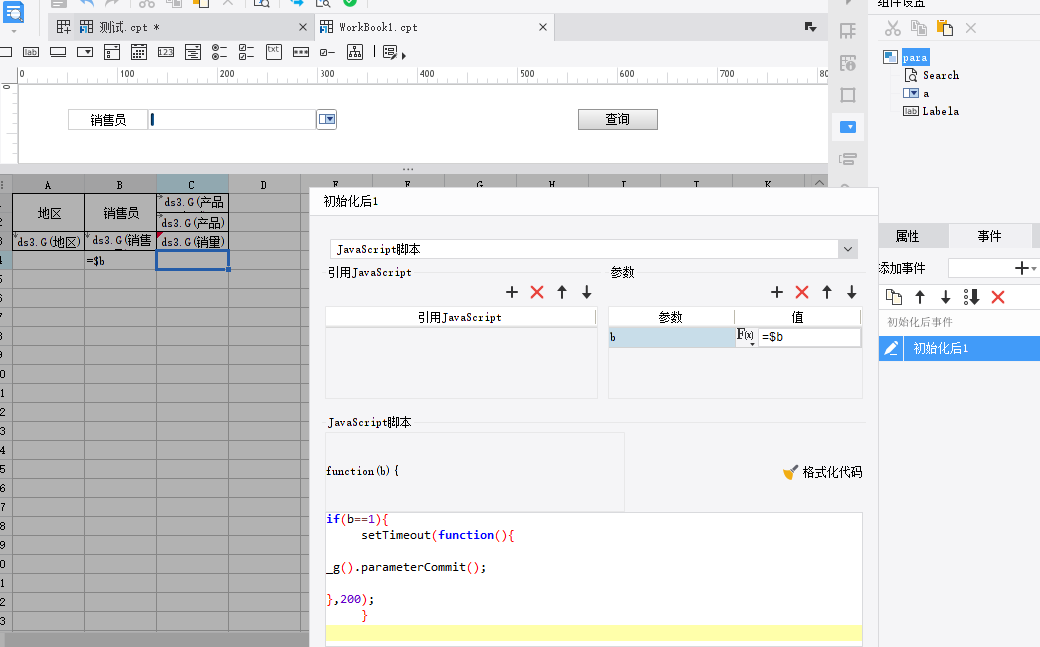Select the Labela node in component tree
Image resolution: width=1040 pixels, height=647 pixels.
pos(941,111)
